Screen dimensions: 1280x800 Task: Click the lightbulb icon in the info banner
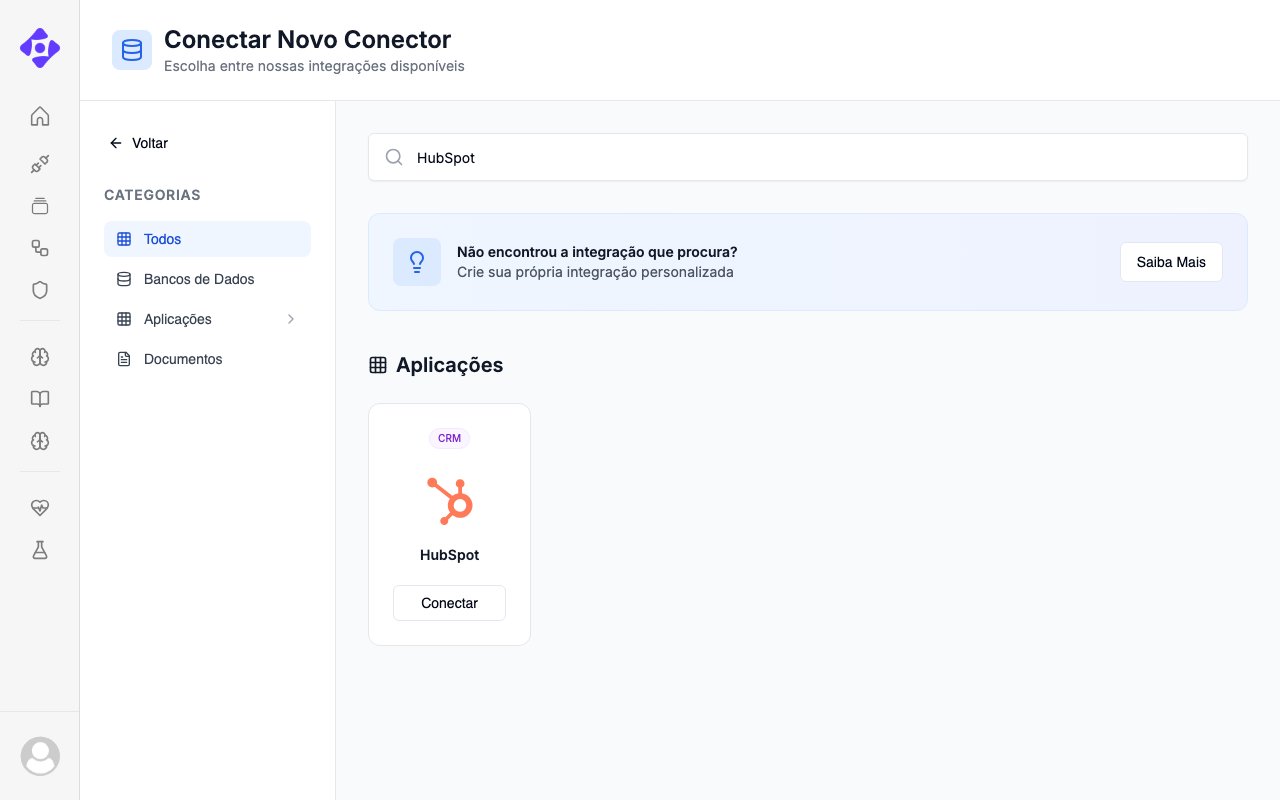click(417, 262)
